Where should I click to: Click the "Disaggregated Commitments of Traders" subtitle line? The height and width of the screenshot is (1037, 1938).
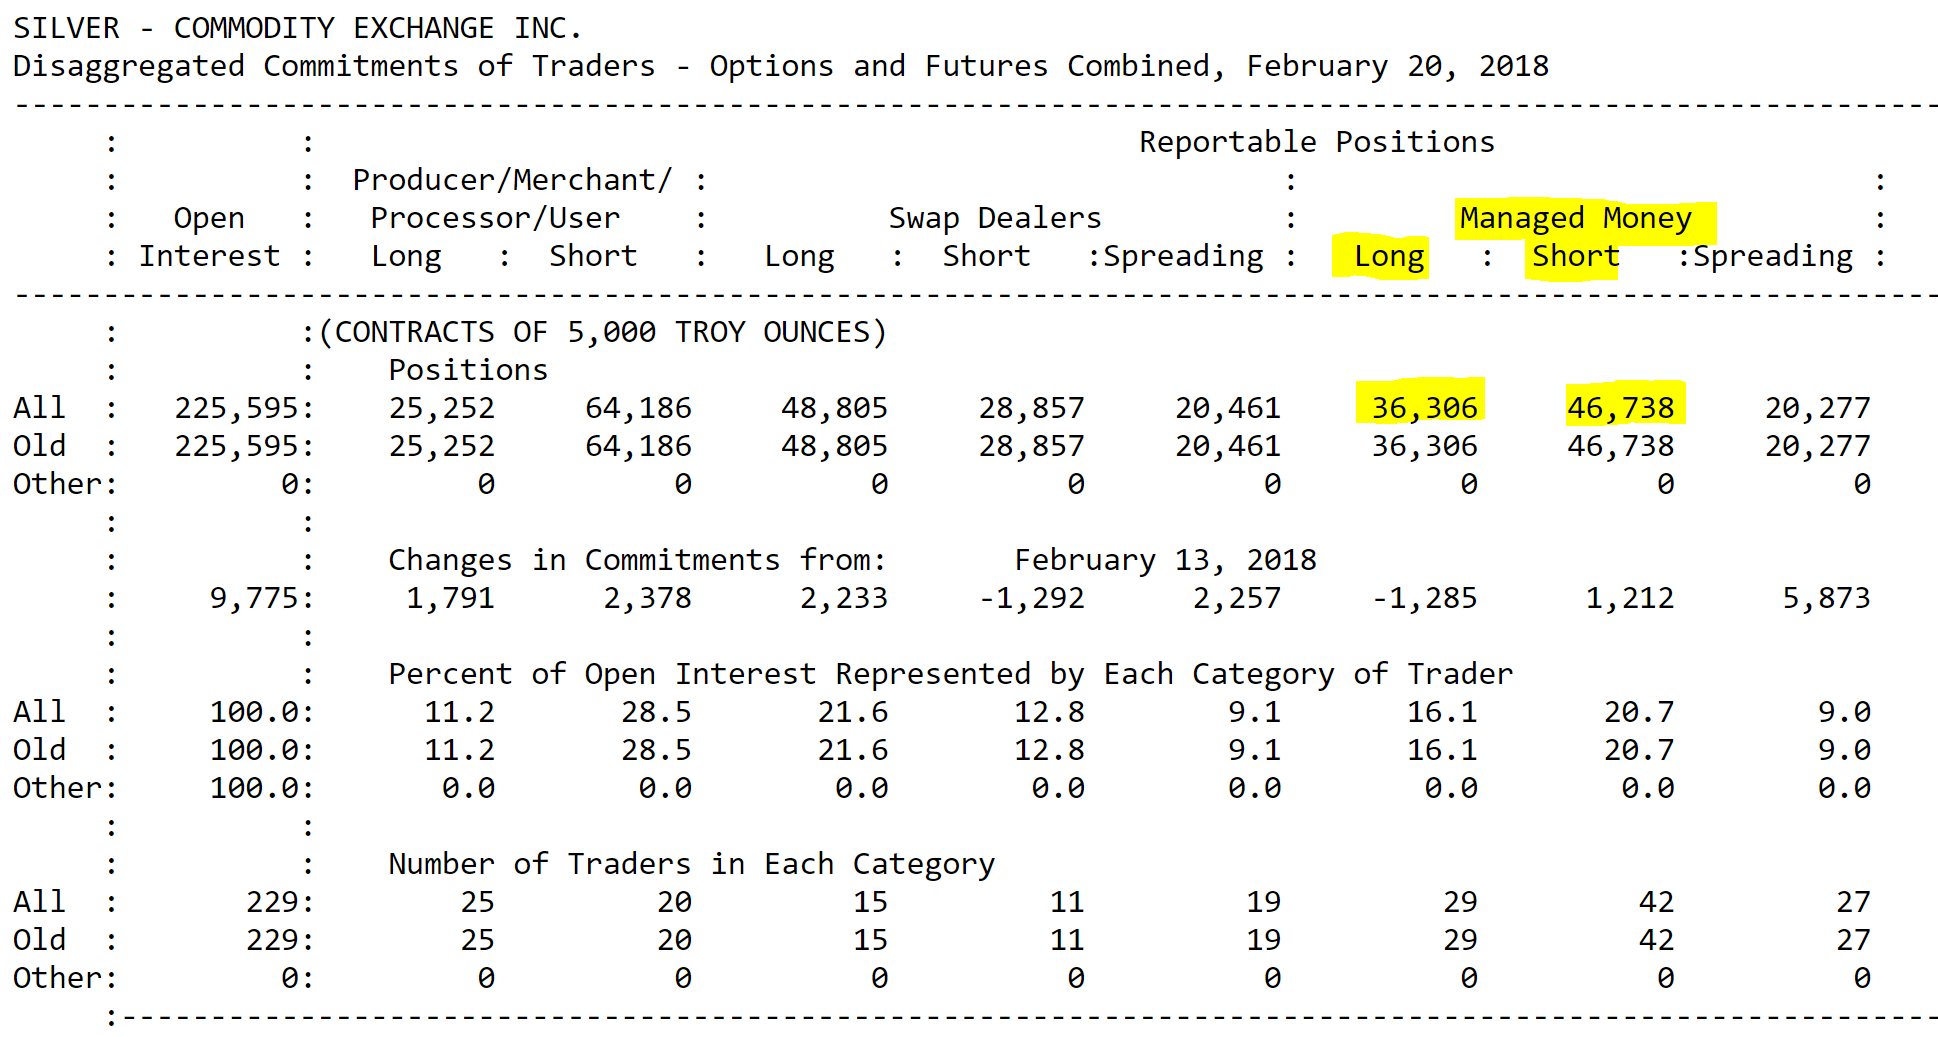point(780,66)
